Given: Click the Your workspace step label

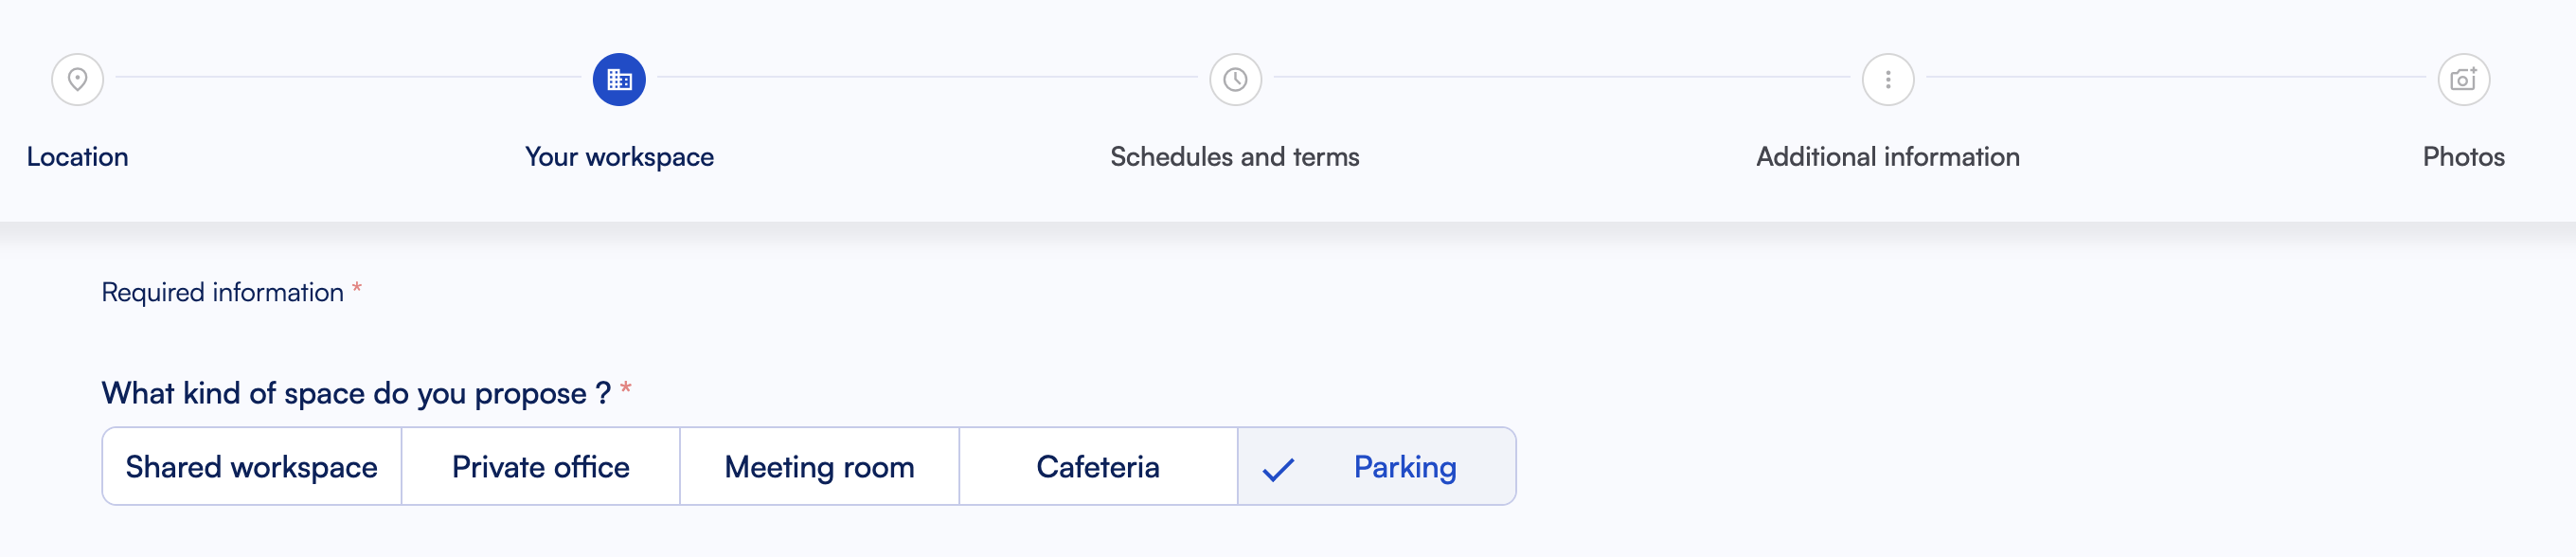Looking at the screenshot, I should [x=619, y=157].
